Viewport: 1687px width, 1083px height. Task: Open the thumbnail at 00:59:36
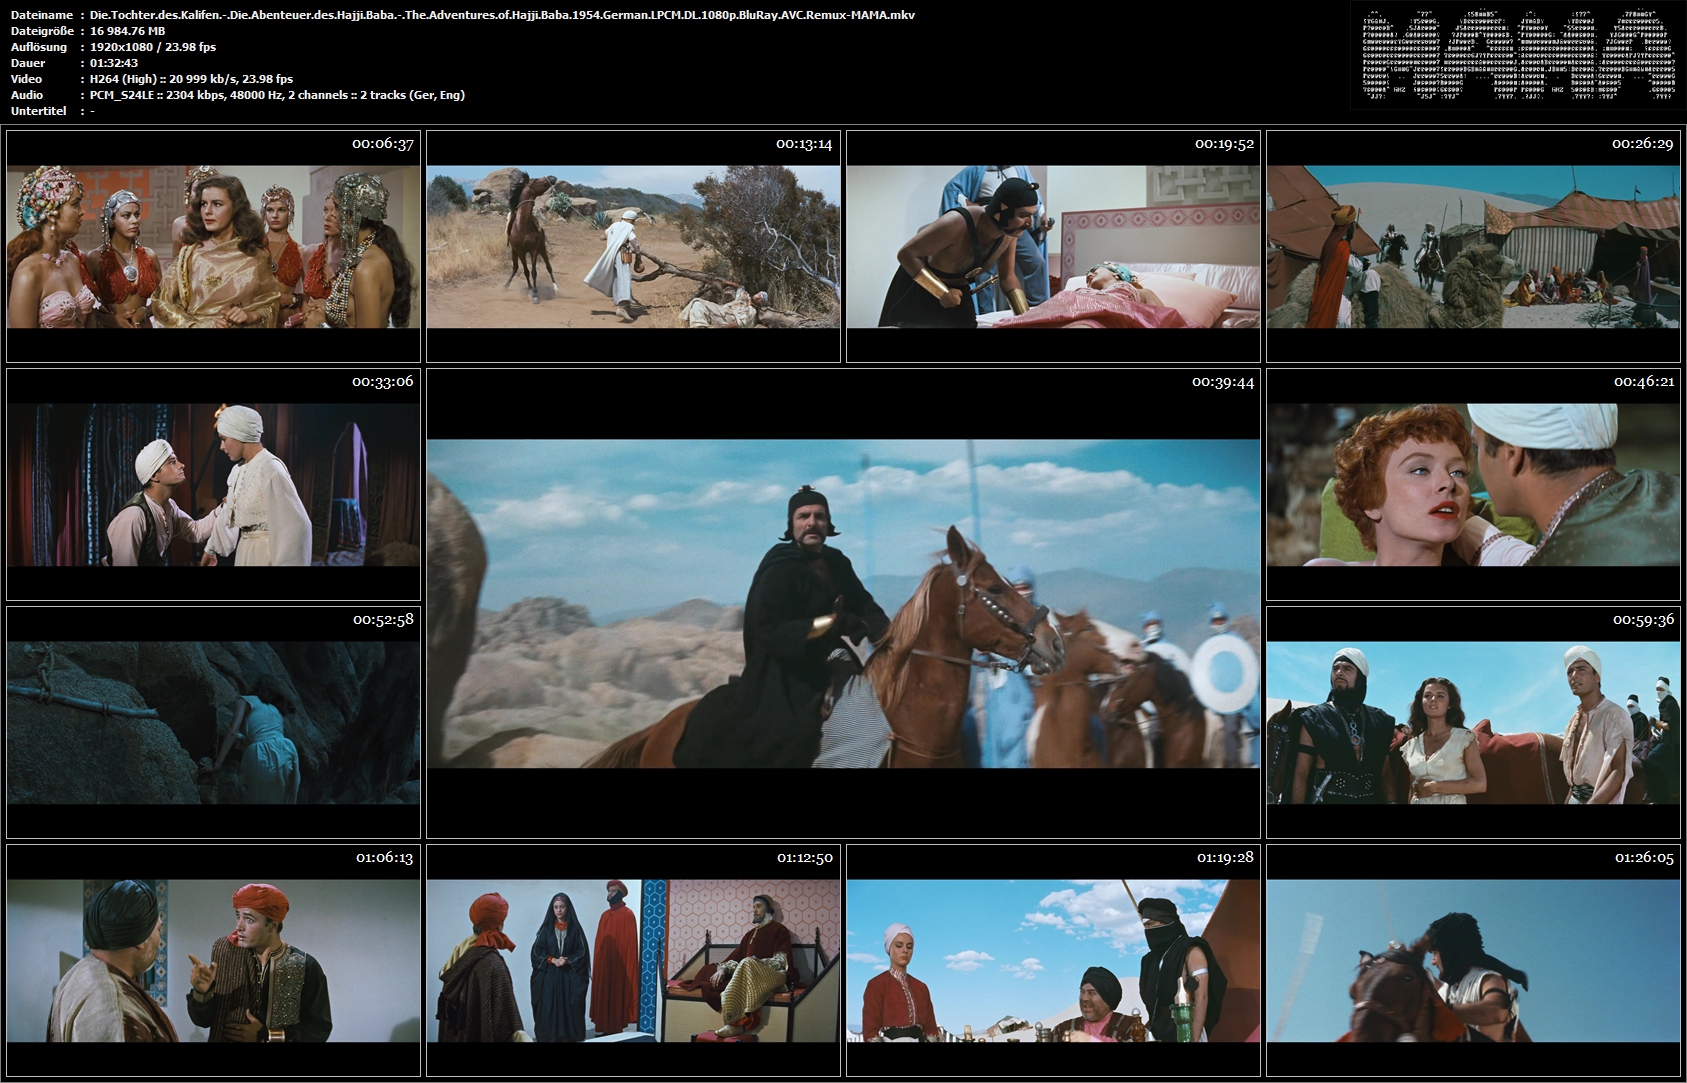point(1473,722)
